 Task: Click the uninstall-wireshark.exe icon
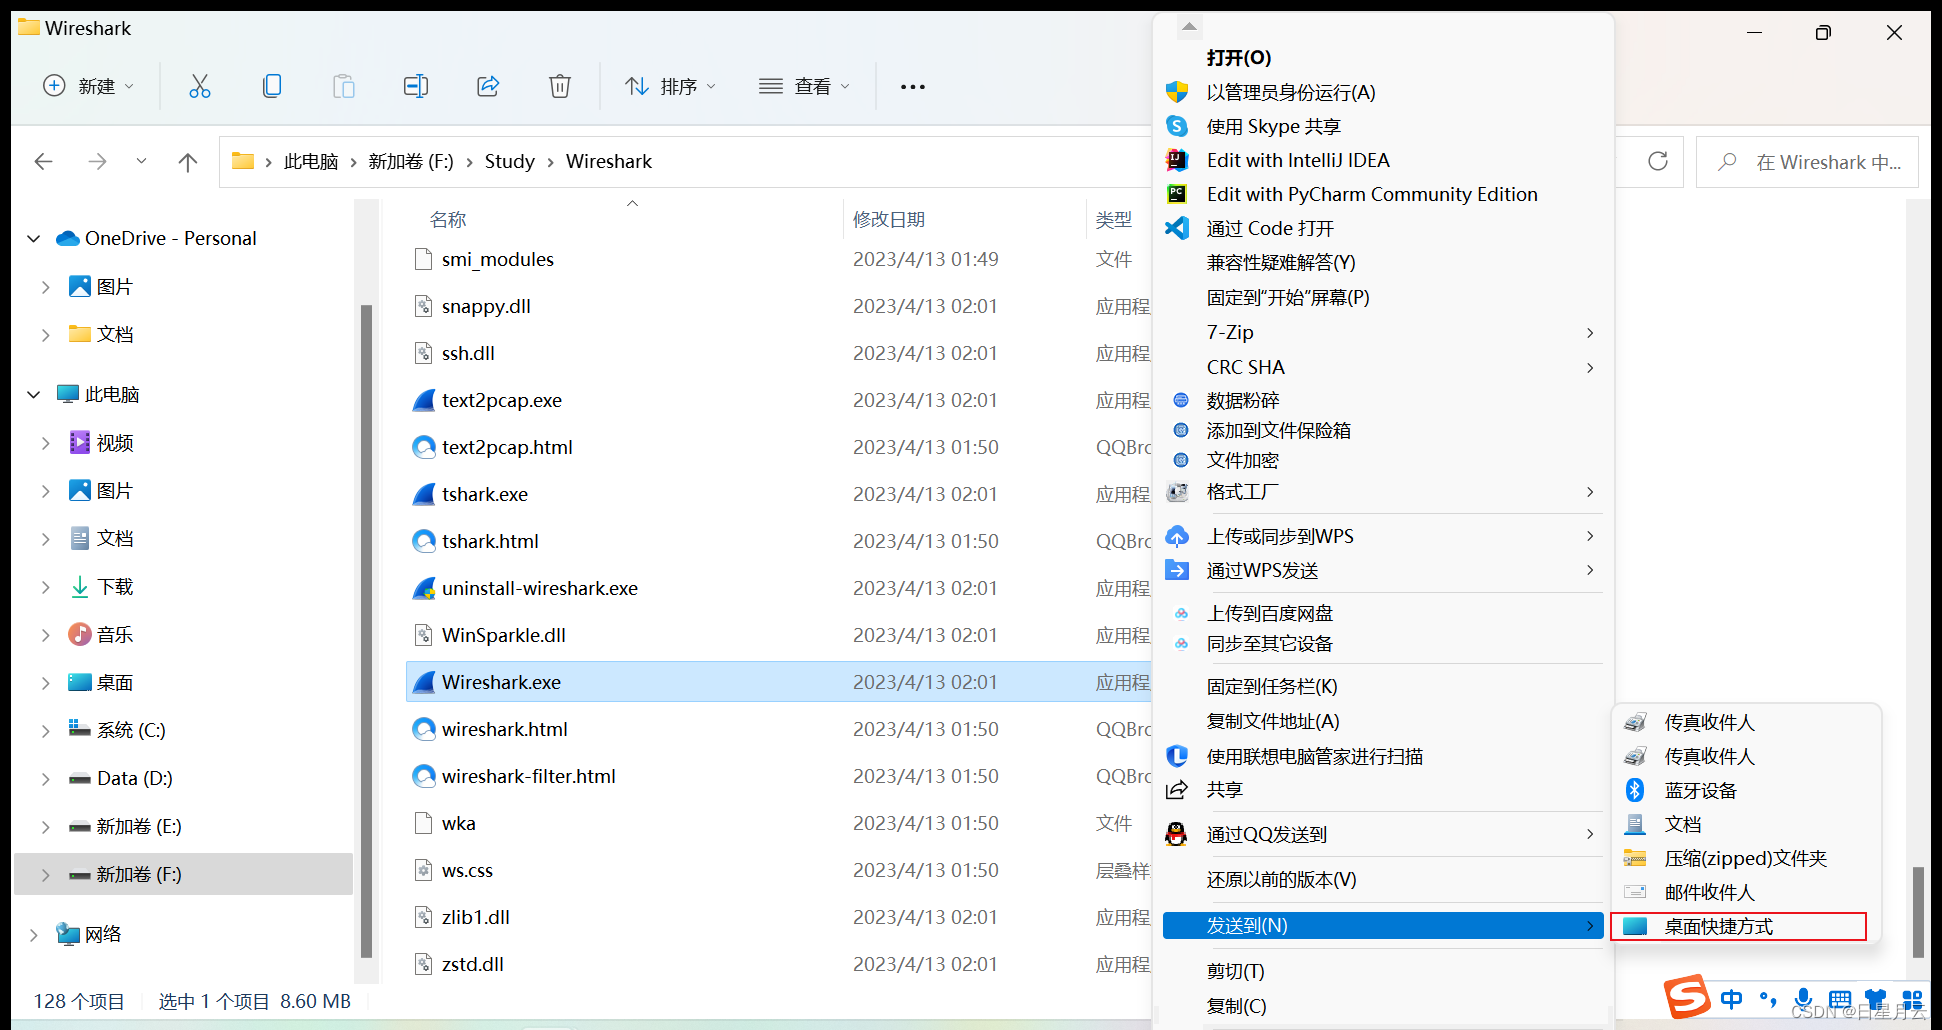424,588
